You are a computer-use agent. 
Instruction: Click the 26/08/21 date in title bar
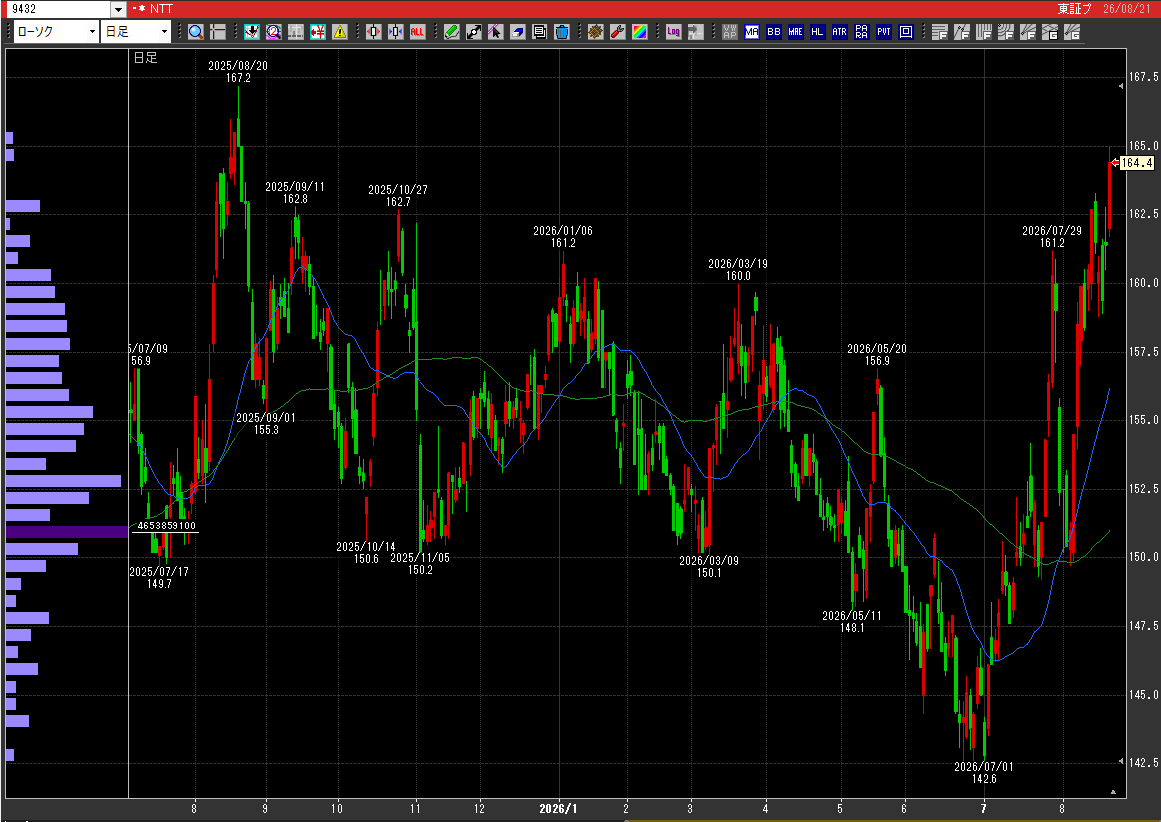pyautogui.click(x=1127, y=9)
